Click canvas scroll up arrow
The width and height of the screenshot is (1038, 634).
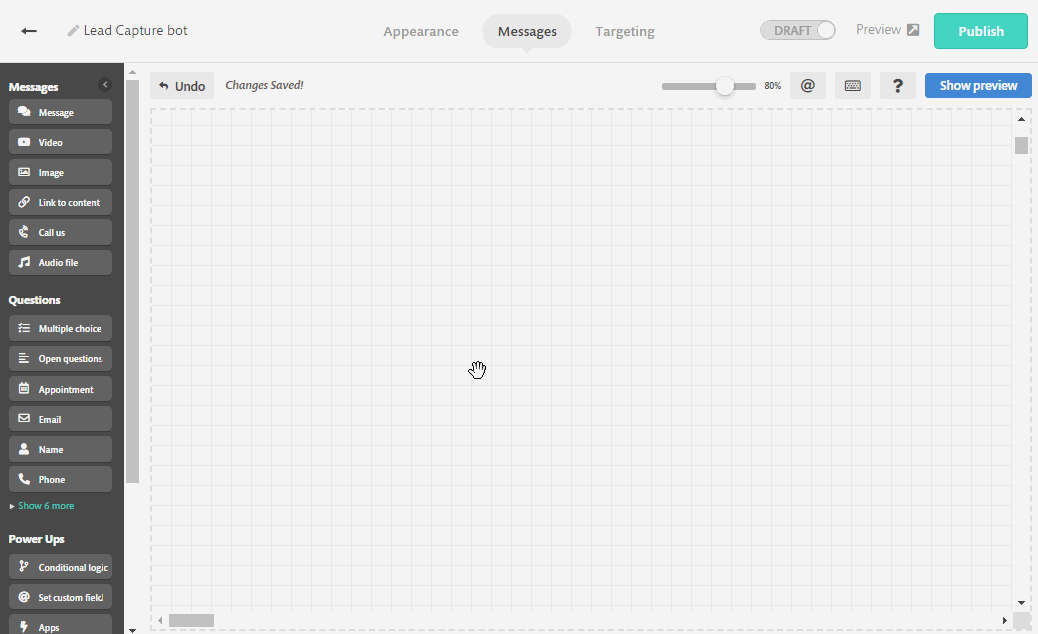coord(1021,119)
